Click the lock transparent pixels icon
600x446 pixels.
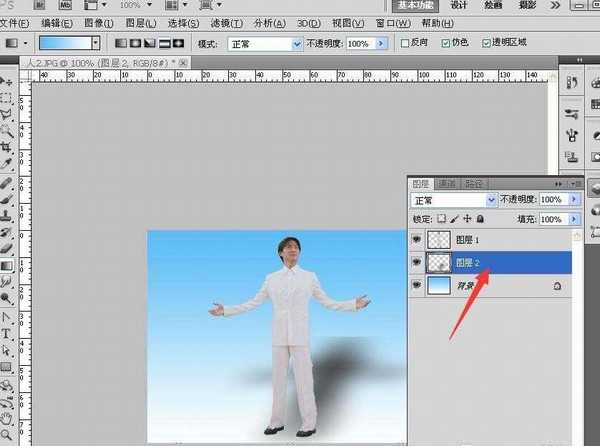click(x=443, y=218)
